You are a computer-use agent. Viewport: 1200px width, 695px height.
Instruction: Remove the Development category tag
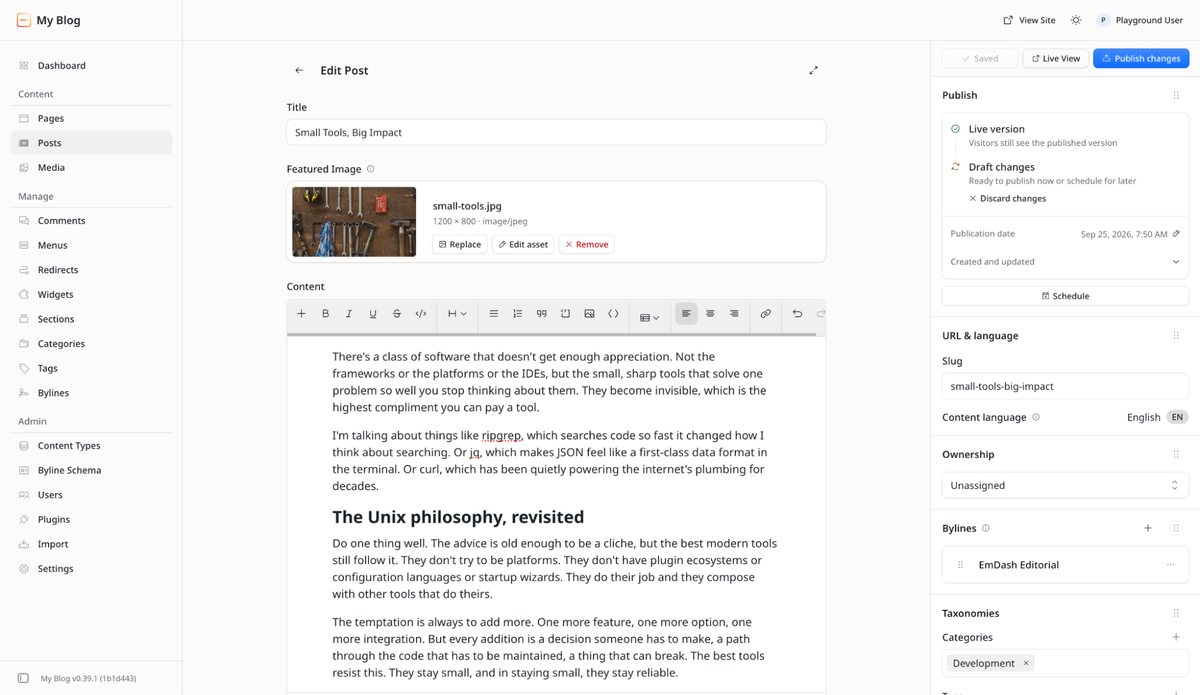click(1026, 663)
